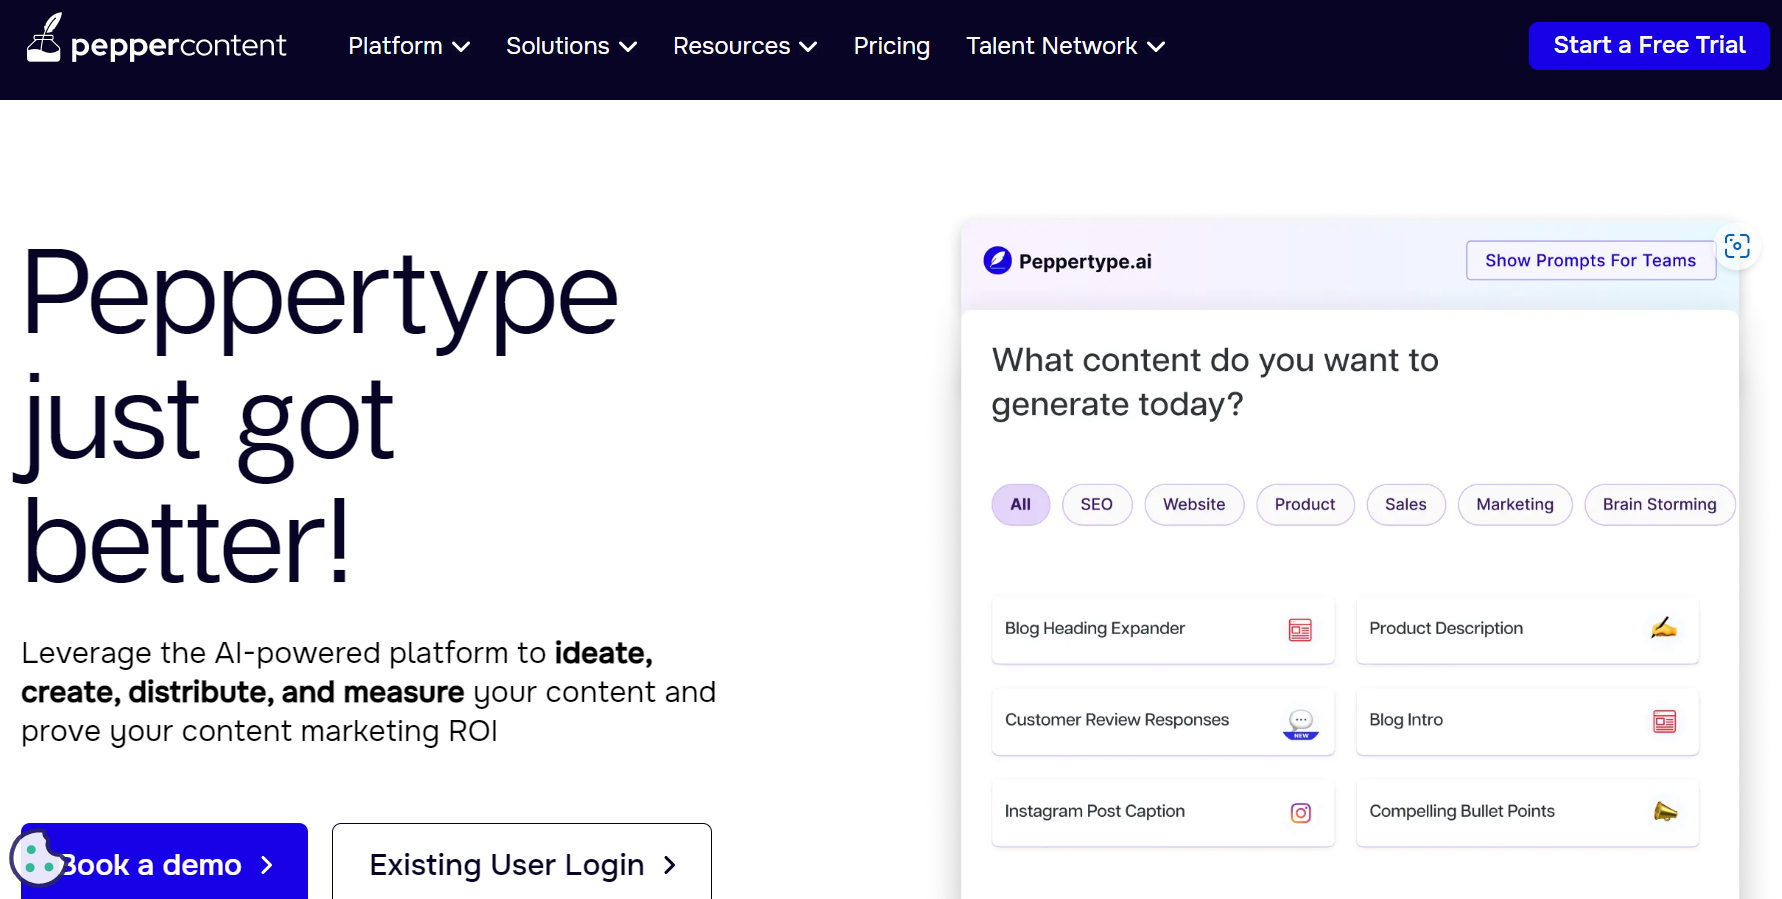Expand the Talent Network menu

pyautogui.click(x=1065, y=46)
